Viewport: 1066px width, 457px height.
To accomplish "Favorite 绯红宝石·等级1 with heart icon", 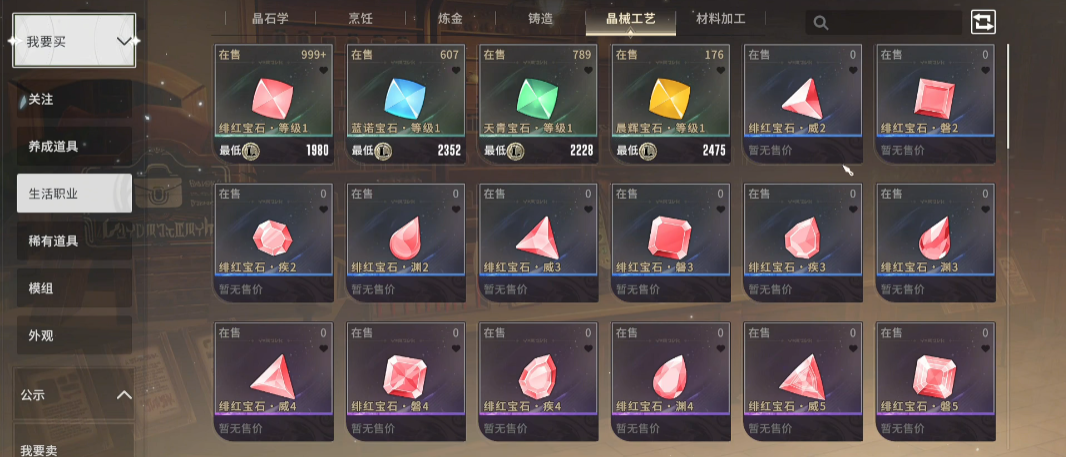I will pyautogui.click(x=324, y=70).
